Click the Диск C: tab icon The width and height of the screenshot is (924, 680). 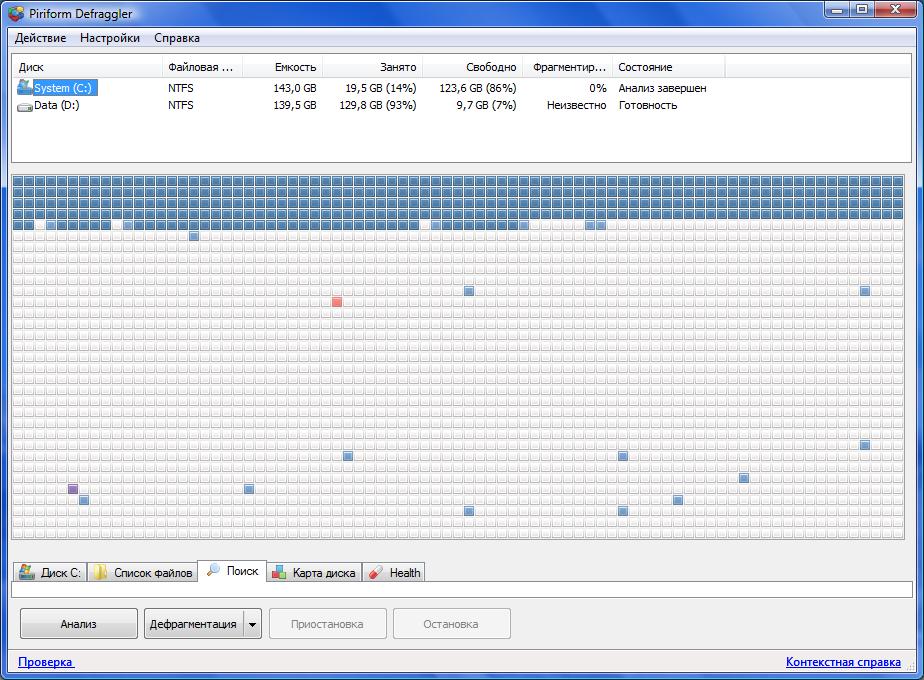tap(28, 573)
